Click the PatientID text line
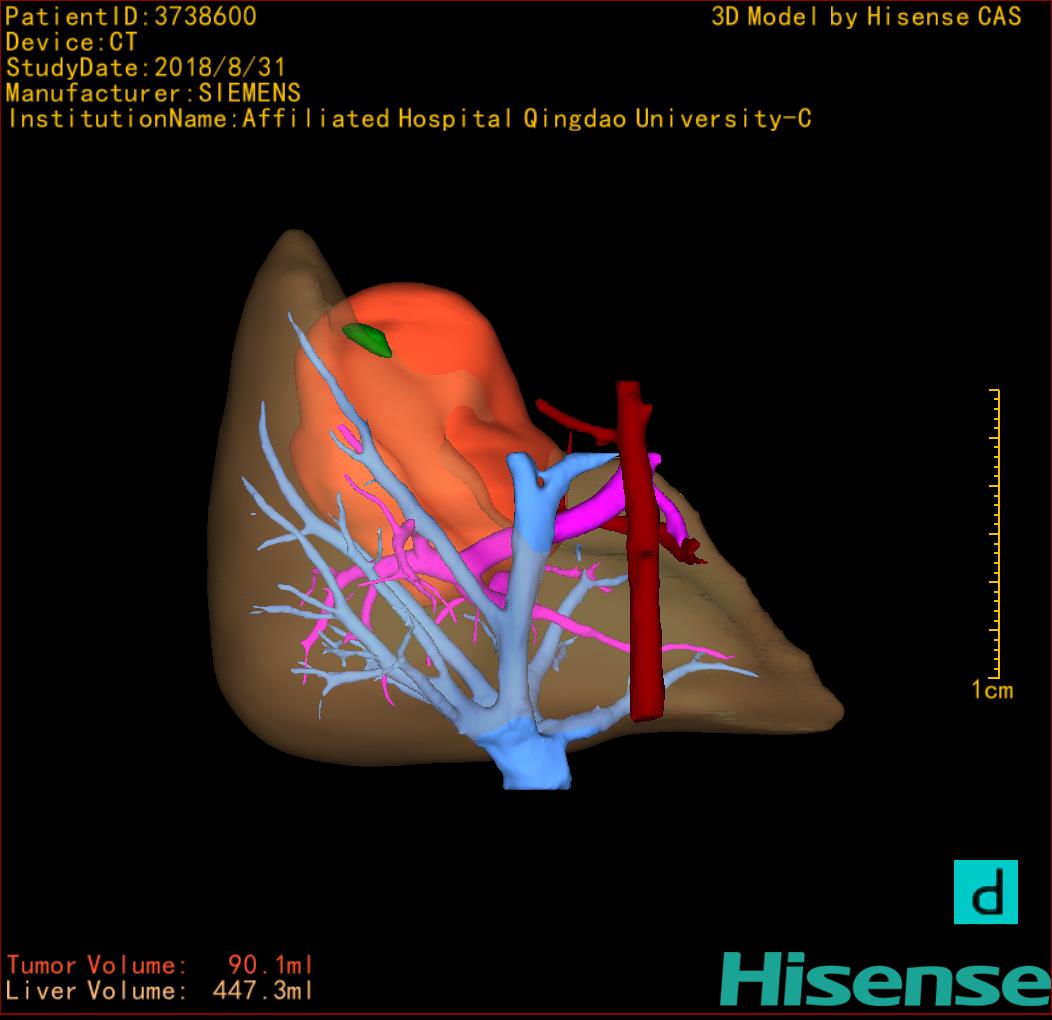The width and height of the screenshot is (1052, 1020). (x=131, y=17)
